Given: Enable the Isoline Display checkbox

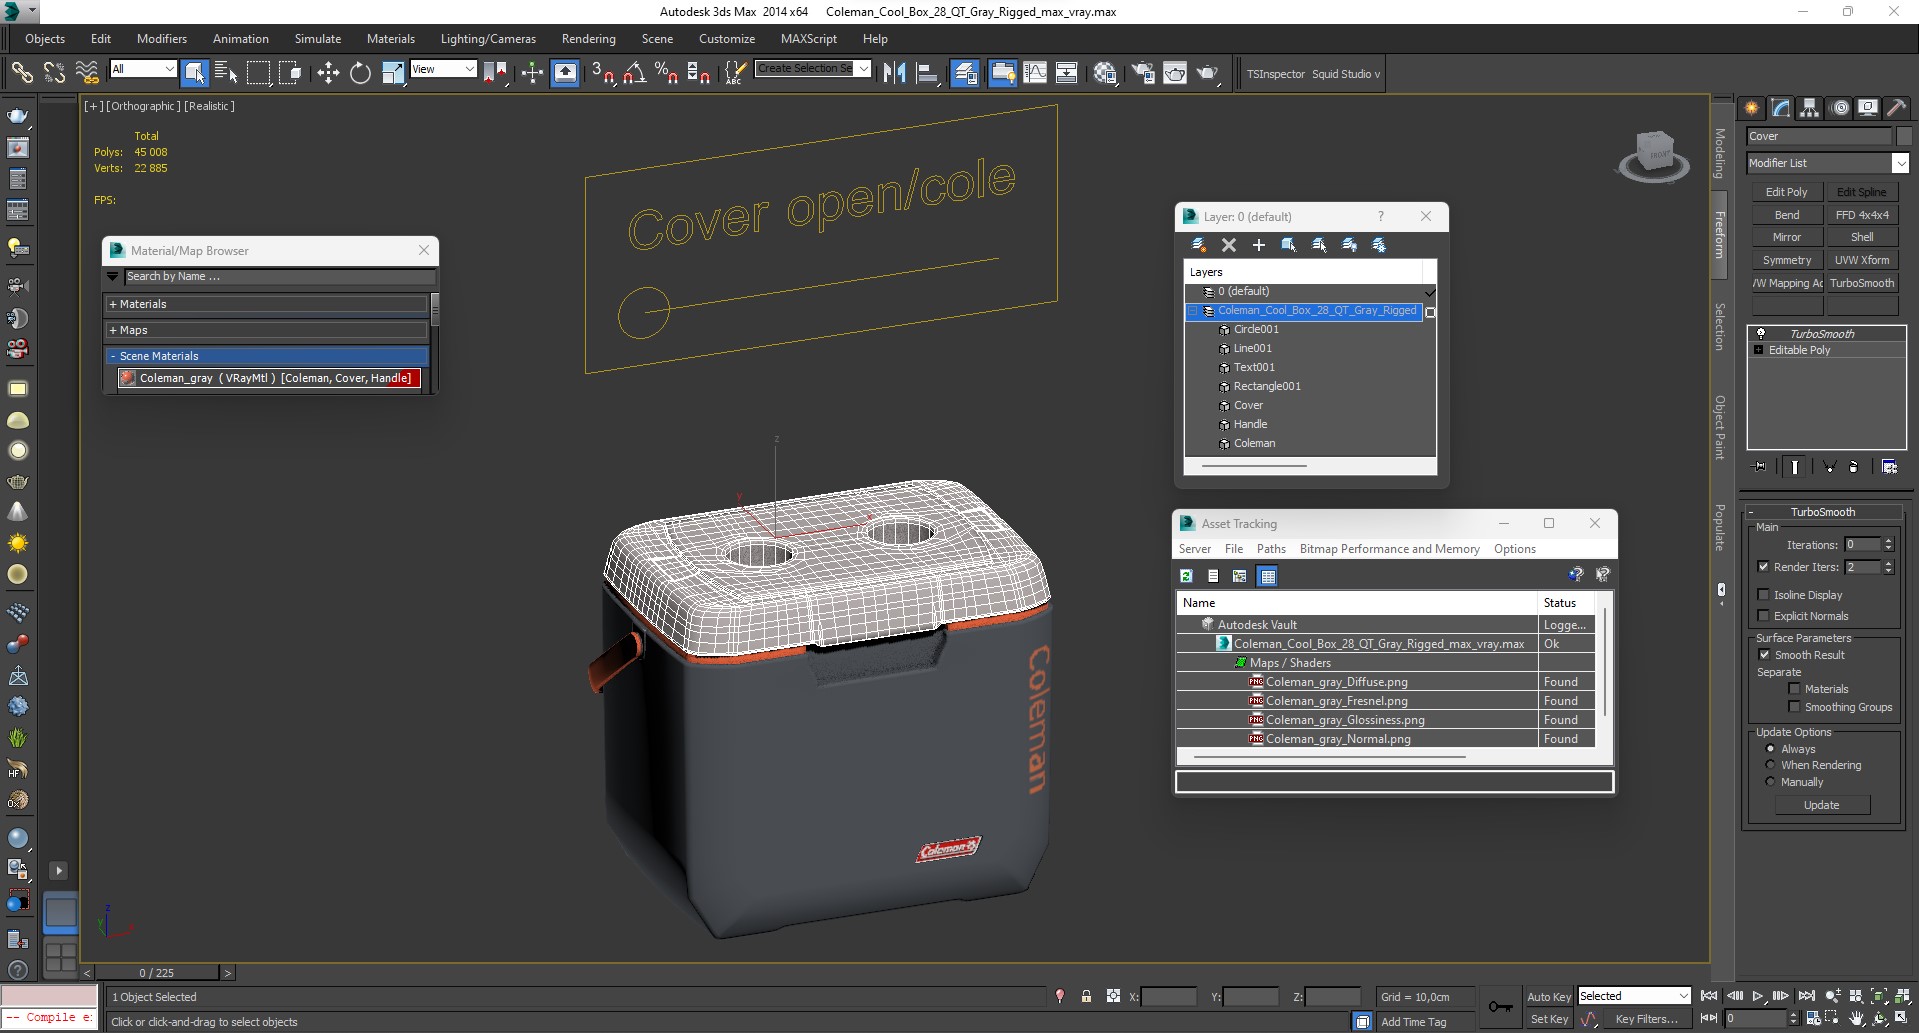Looking at the screenshot, I should 1764,595.
